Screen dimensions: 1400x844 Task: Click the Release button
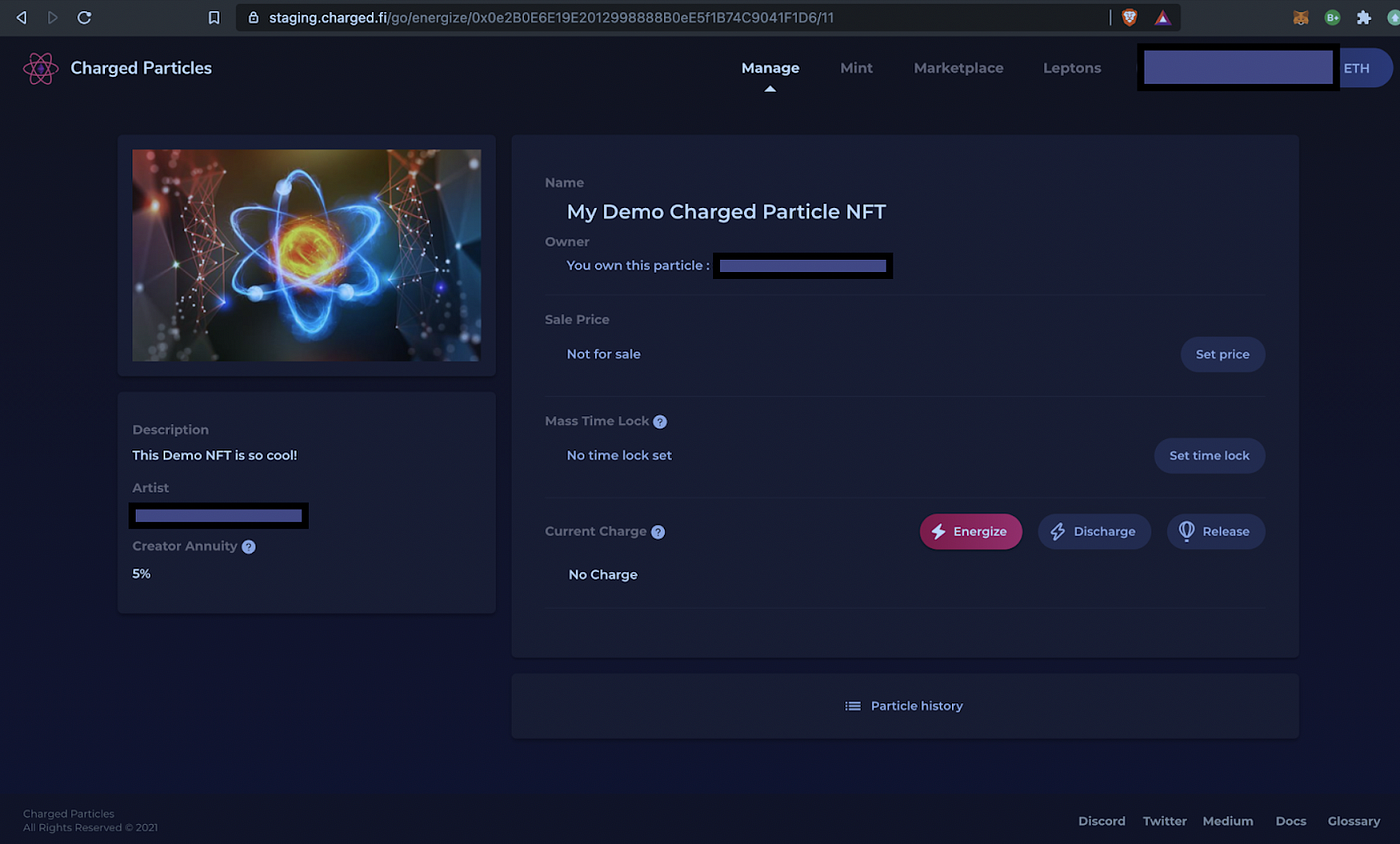click(x=1216, y=532)
